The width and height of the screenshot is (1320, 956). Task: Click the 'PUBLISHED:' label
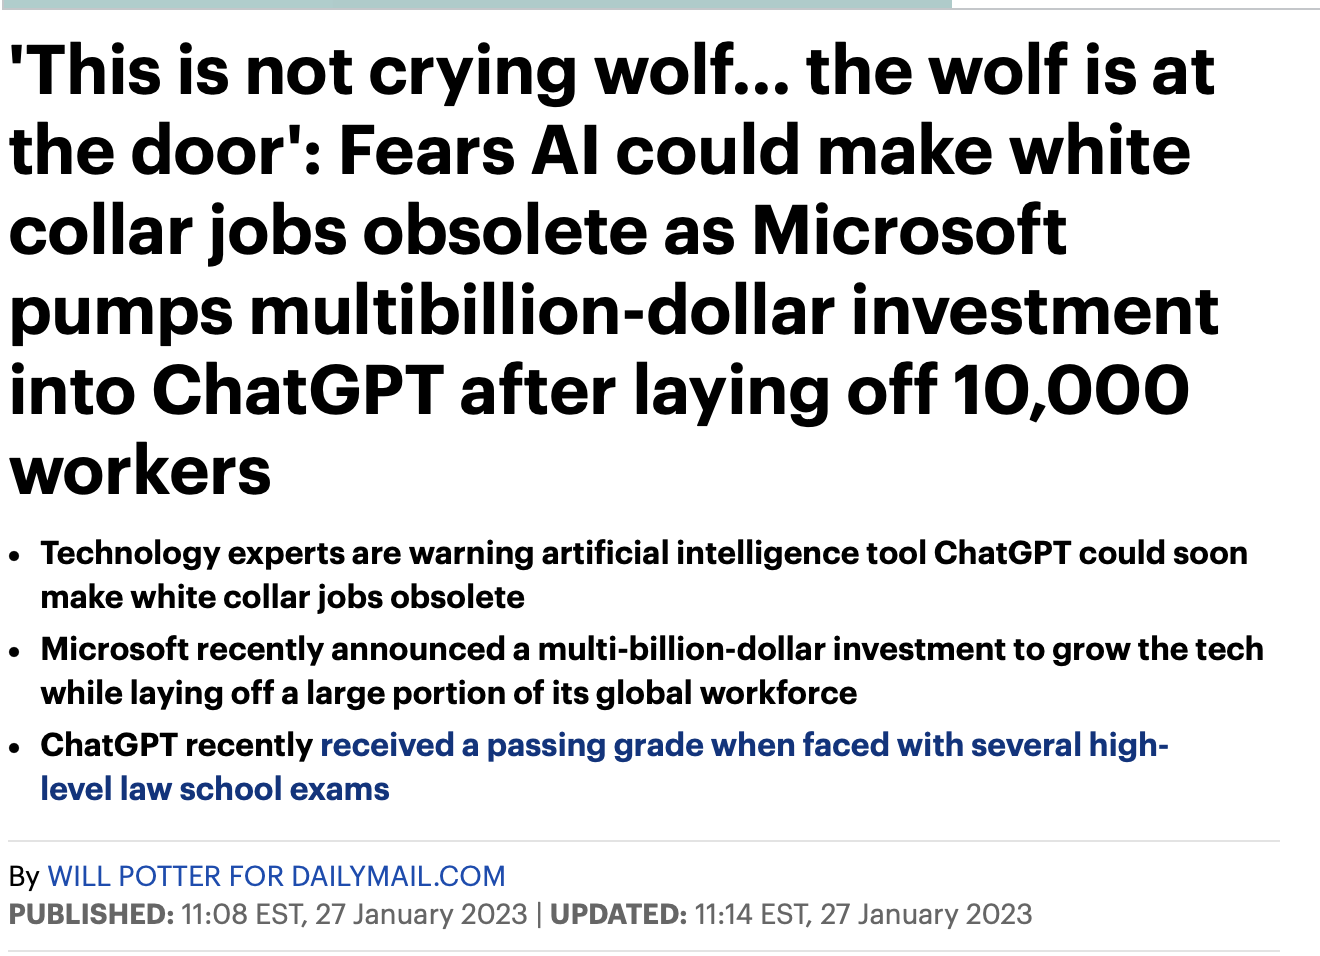[x=91, y=915]
